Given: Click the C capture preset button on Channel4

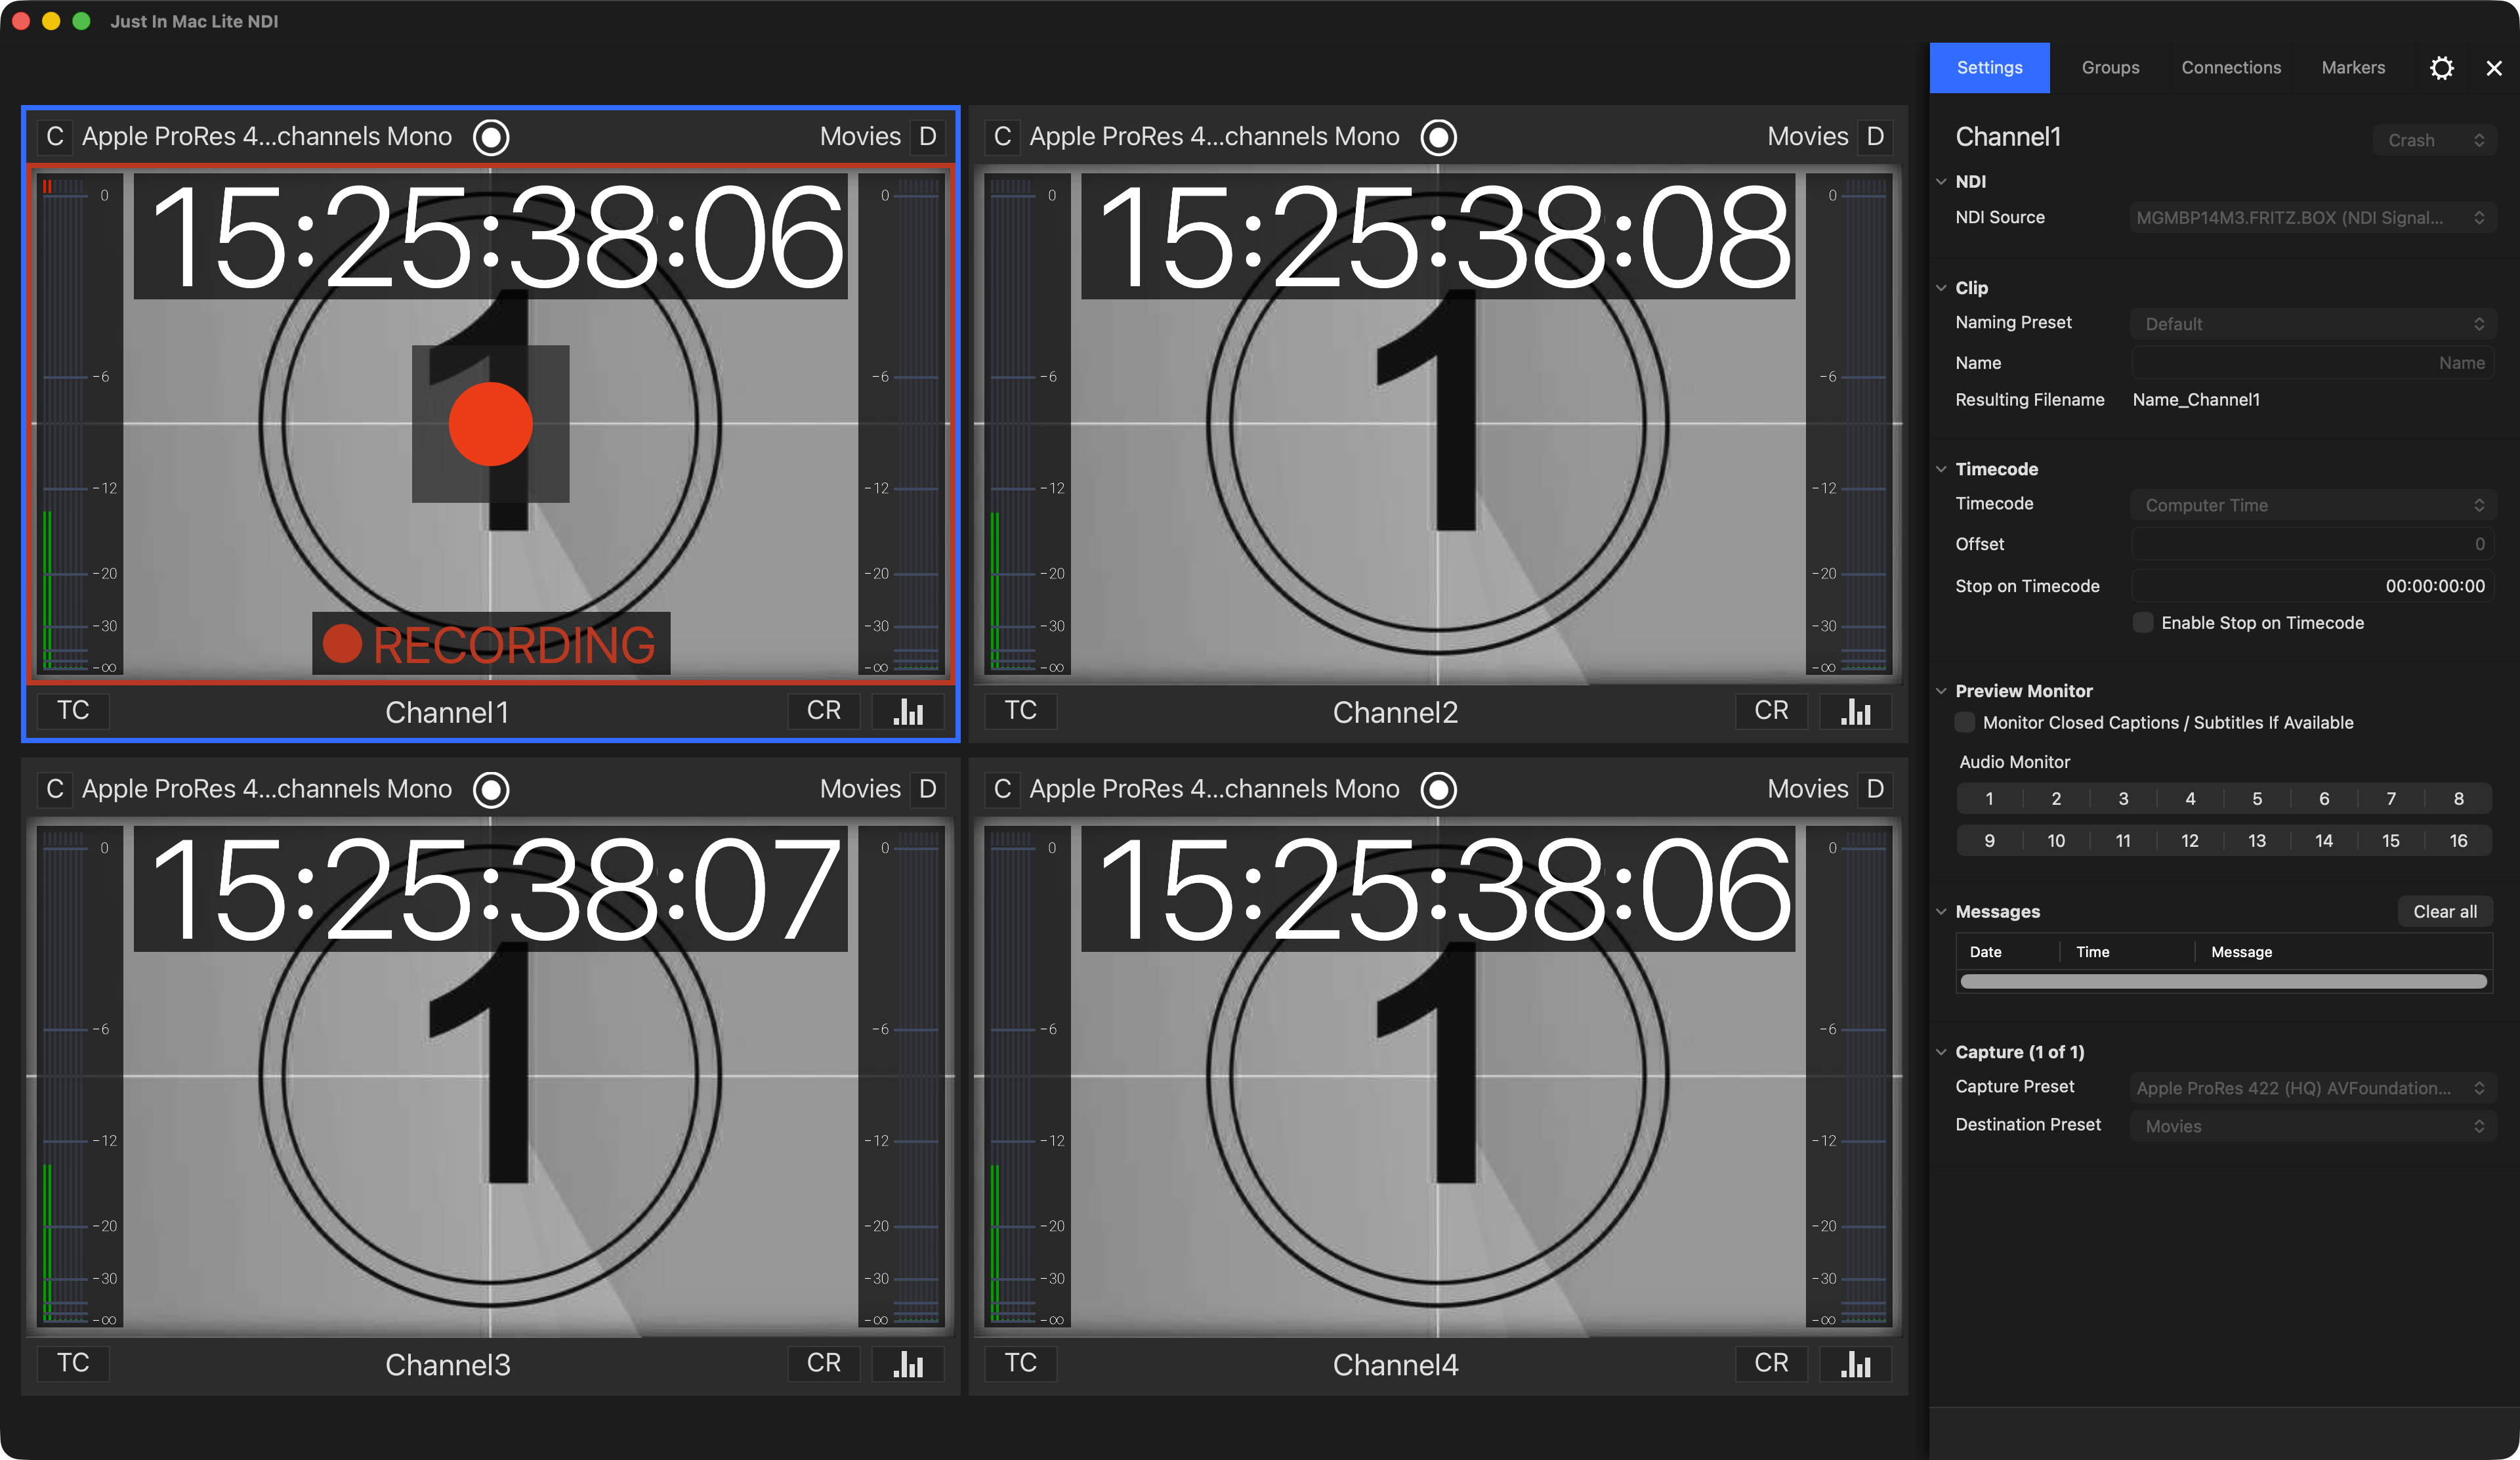Looking at the screenshot, I should point(1003,790).
